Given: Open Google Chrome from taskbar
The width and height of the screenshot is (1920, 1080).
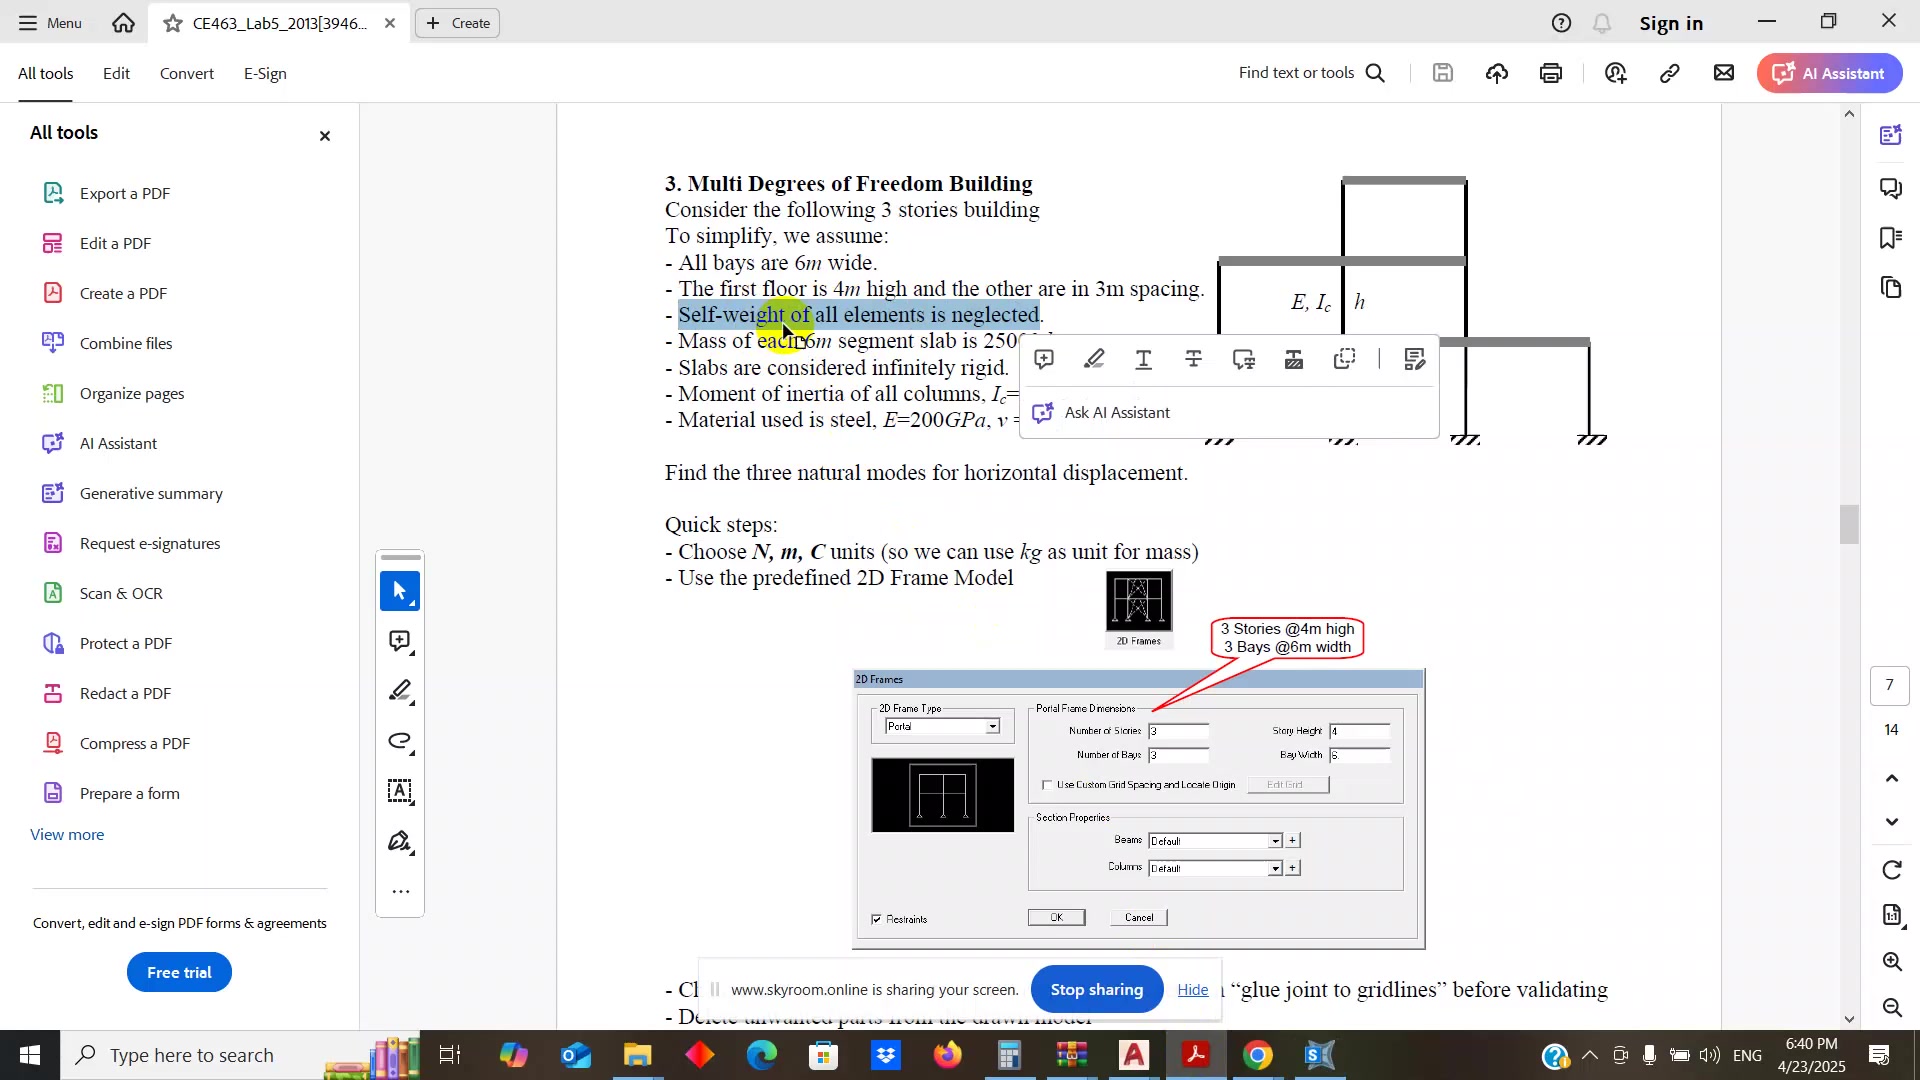Looking at the screenshot, I should pyautogui.click(x=1258, y=1056).
